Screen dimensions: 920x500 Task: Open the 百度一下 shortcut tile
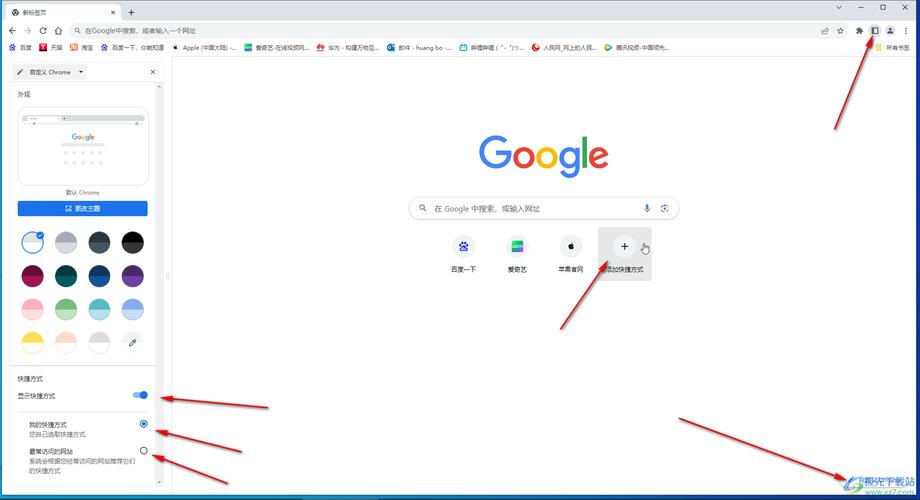(464, 254)
